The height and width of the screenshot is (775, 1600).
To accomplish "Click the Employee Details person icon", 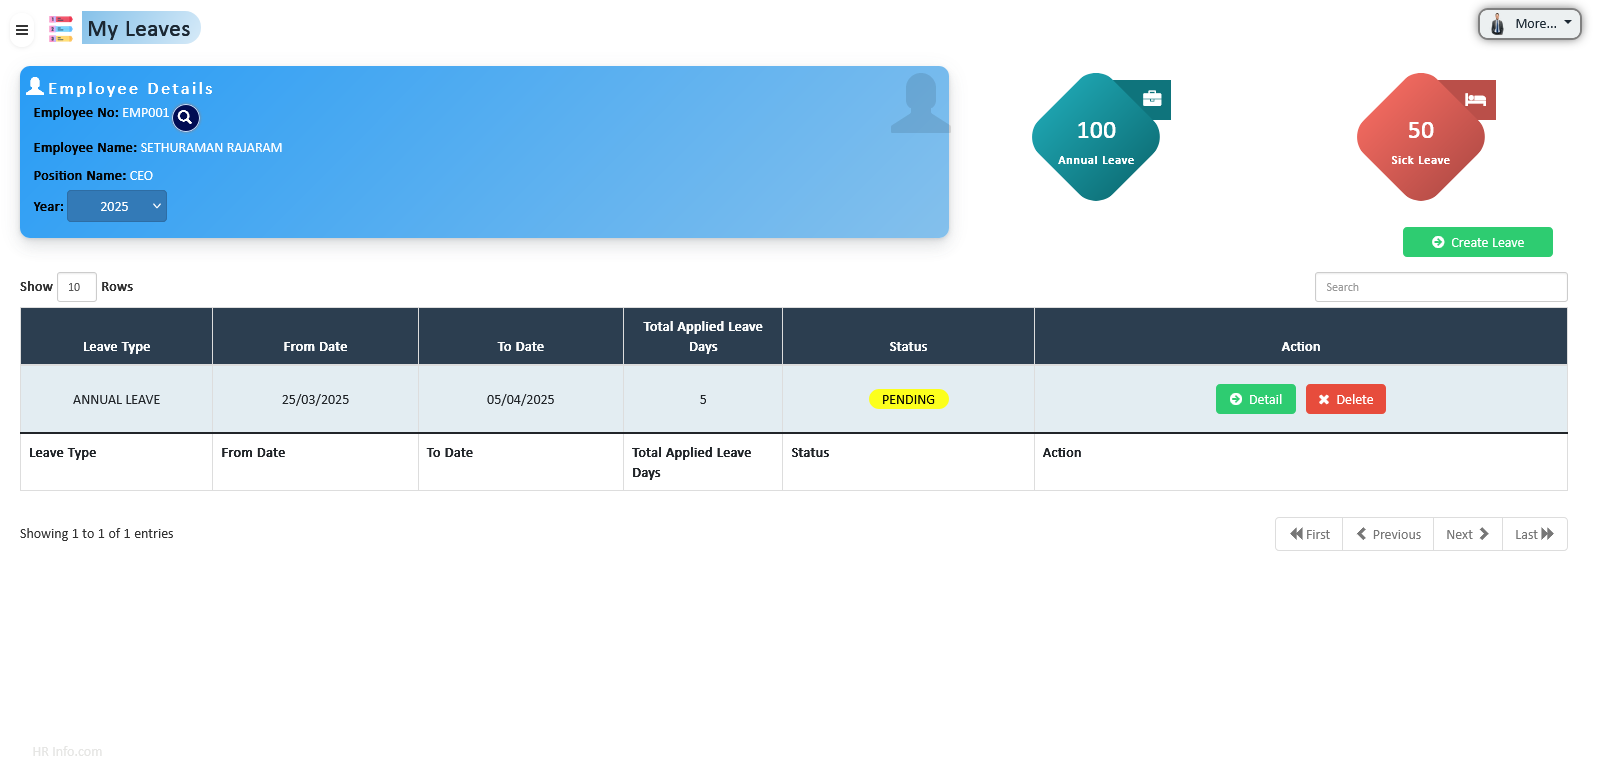I will [x=35, y=87].
